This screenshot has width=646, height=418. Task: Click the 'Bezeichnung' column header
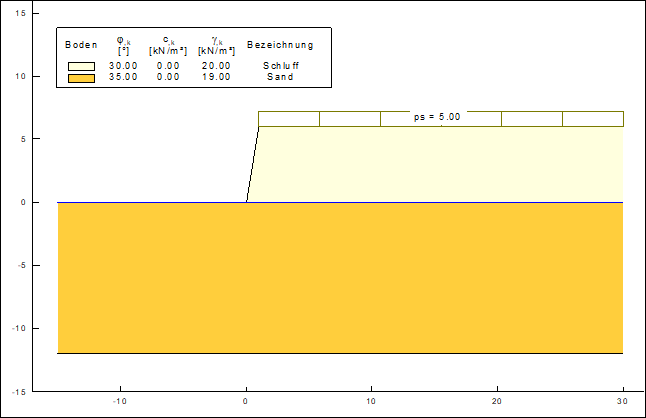click(280, 45)
